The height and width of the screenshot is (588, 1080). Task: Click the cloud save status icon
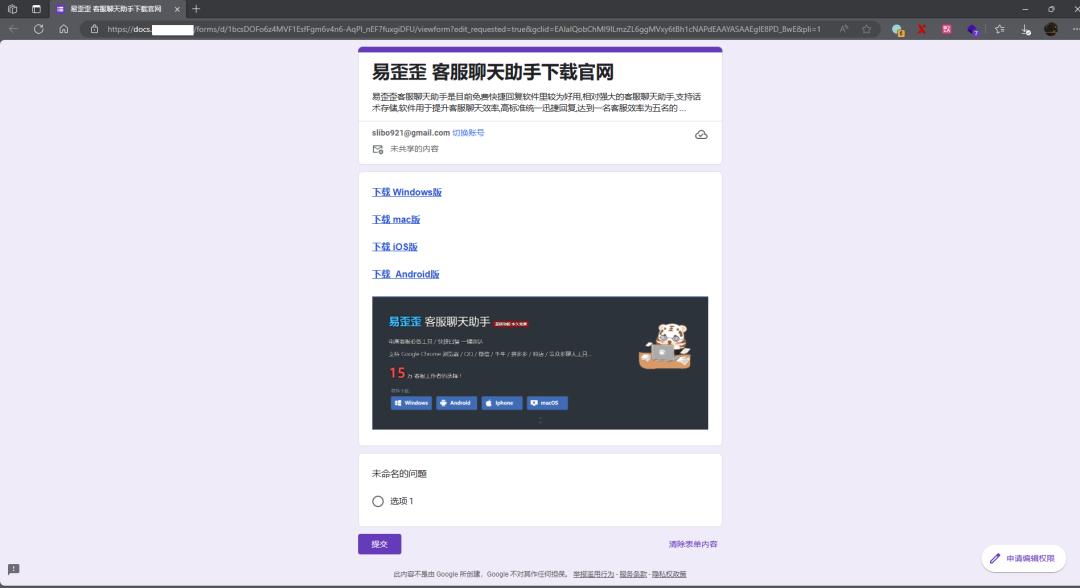coord(701,135)
